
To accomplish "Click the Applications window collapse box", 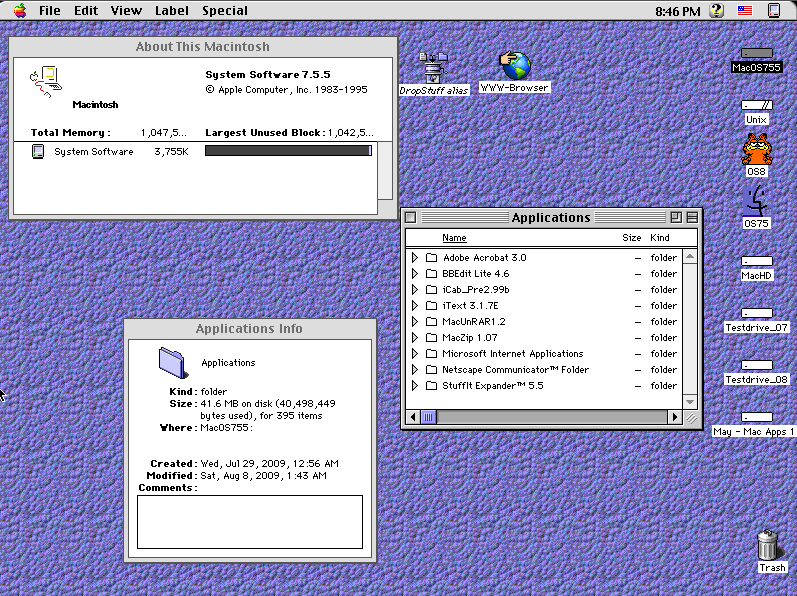I will coord(692,217).
